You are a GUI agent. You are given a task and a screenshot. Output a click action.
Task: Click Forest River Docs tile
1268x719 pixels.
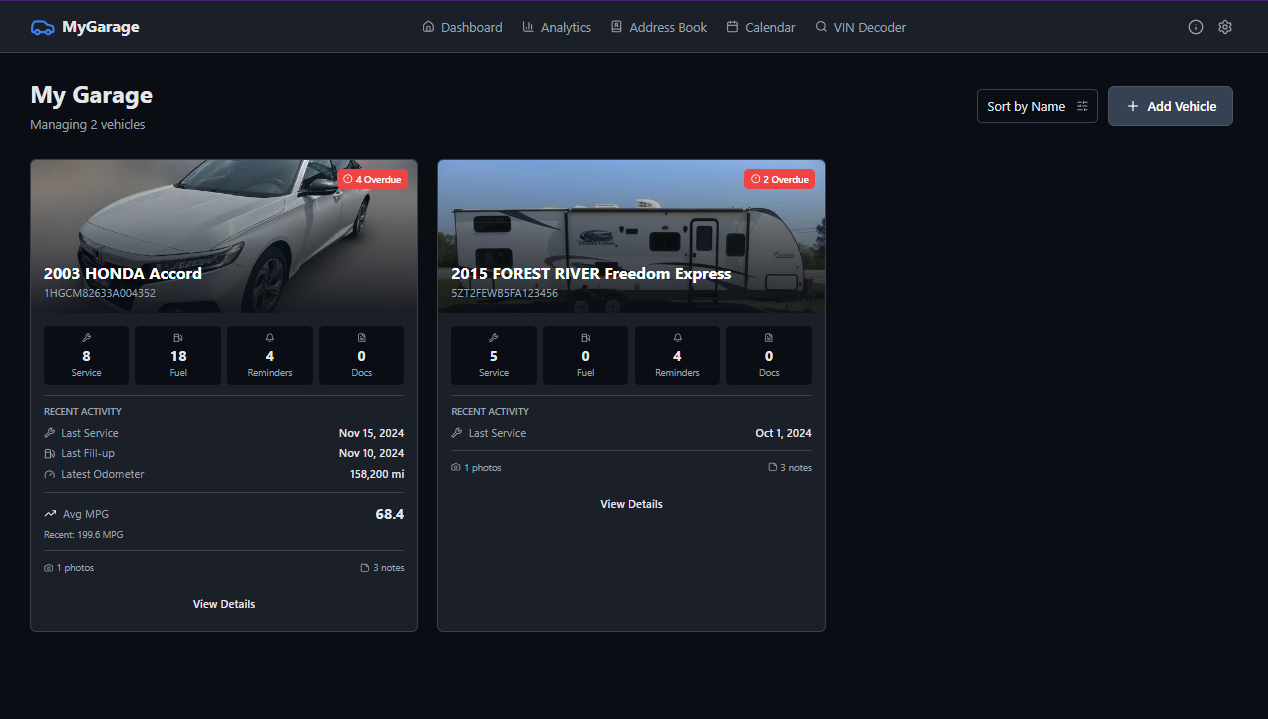pos(768,355)
